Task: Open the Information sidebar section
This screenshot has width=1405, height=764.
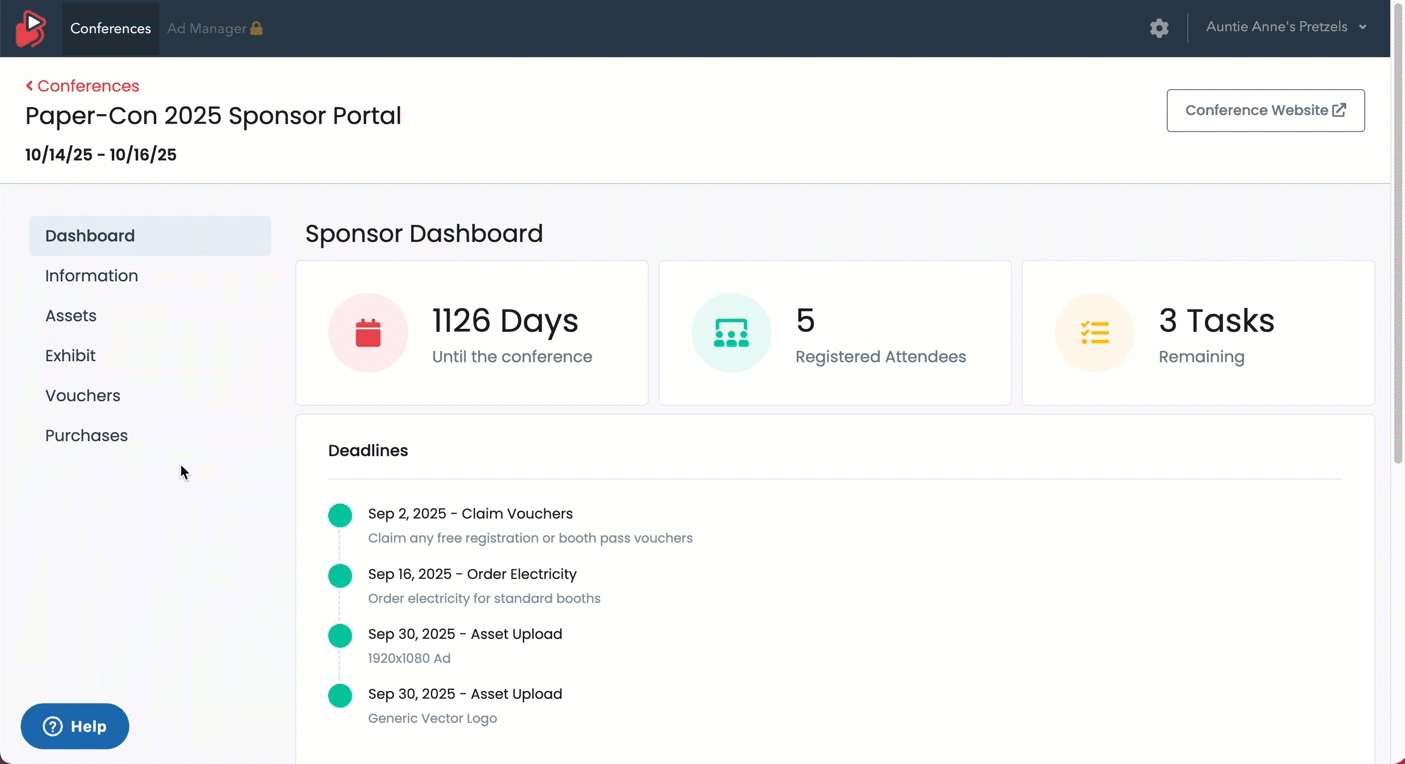Action: (x=91, y=276)
